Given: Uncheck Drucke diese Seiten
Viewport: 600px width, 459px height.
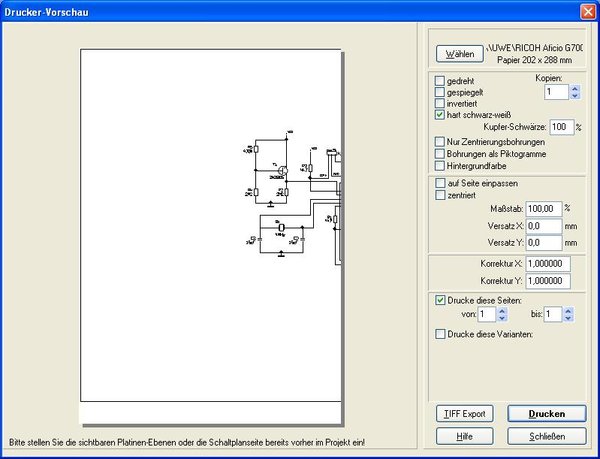Looking at the screenshot, I should point(440,300).
